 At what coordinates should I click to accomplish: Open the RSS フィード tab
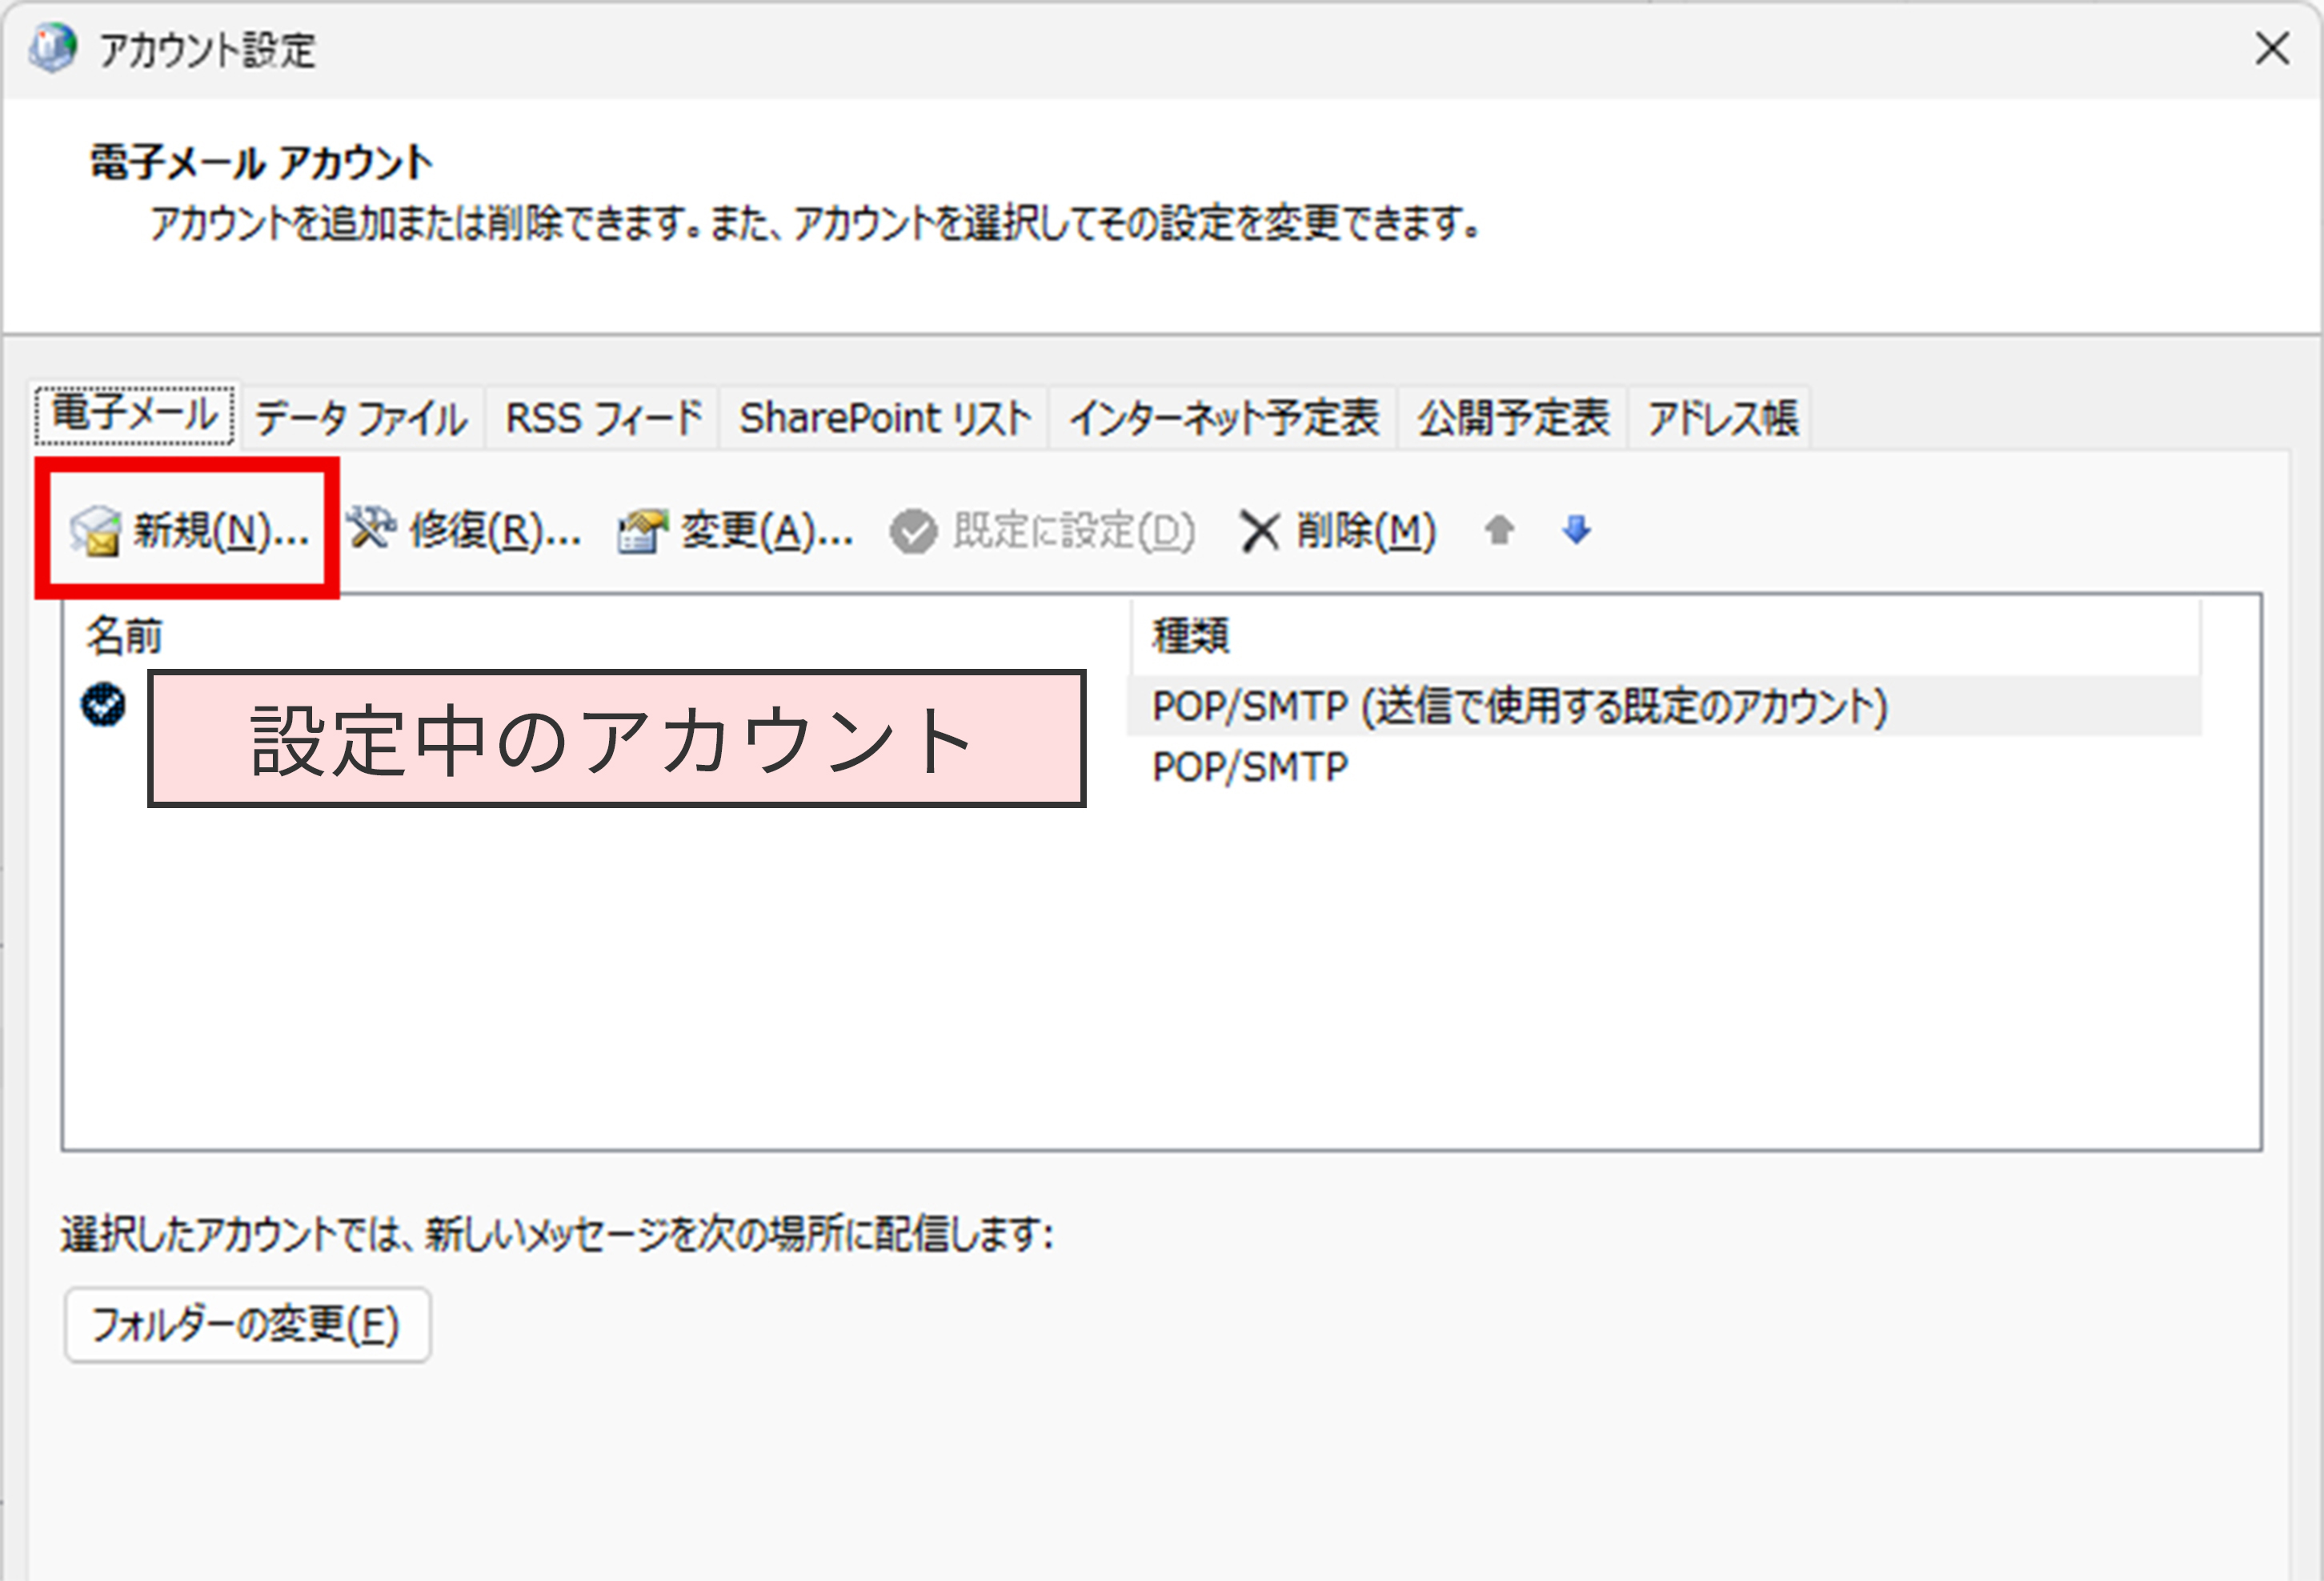(603, 418)
